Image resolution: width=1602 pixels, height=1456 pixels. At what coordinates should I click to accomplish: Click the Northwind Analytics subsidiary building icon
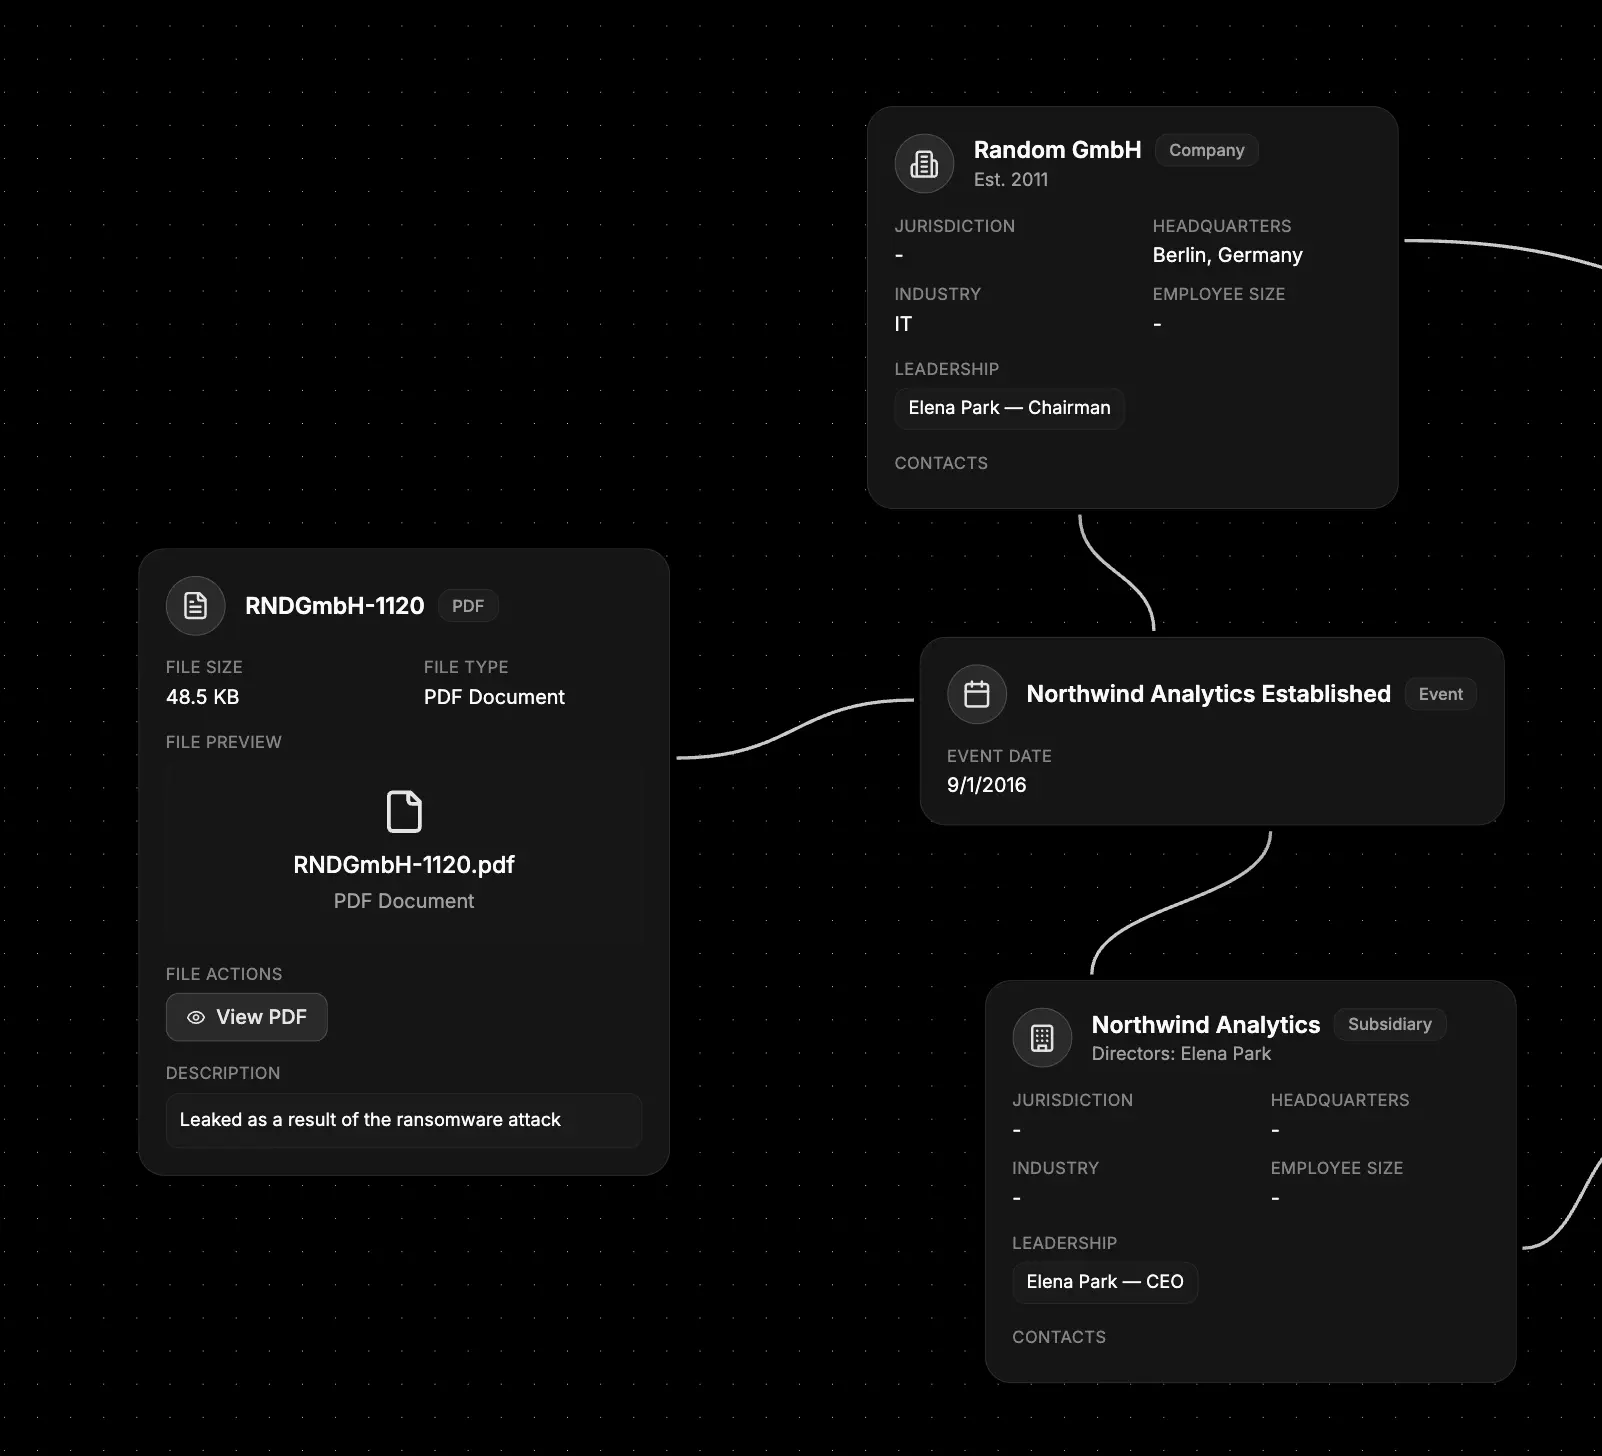click(1042, 1038)
